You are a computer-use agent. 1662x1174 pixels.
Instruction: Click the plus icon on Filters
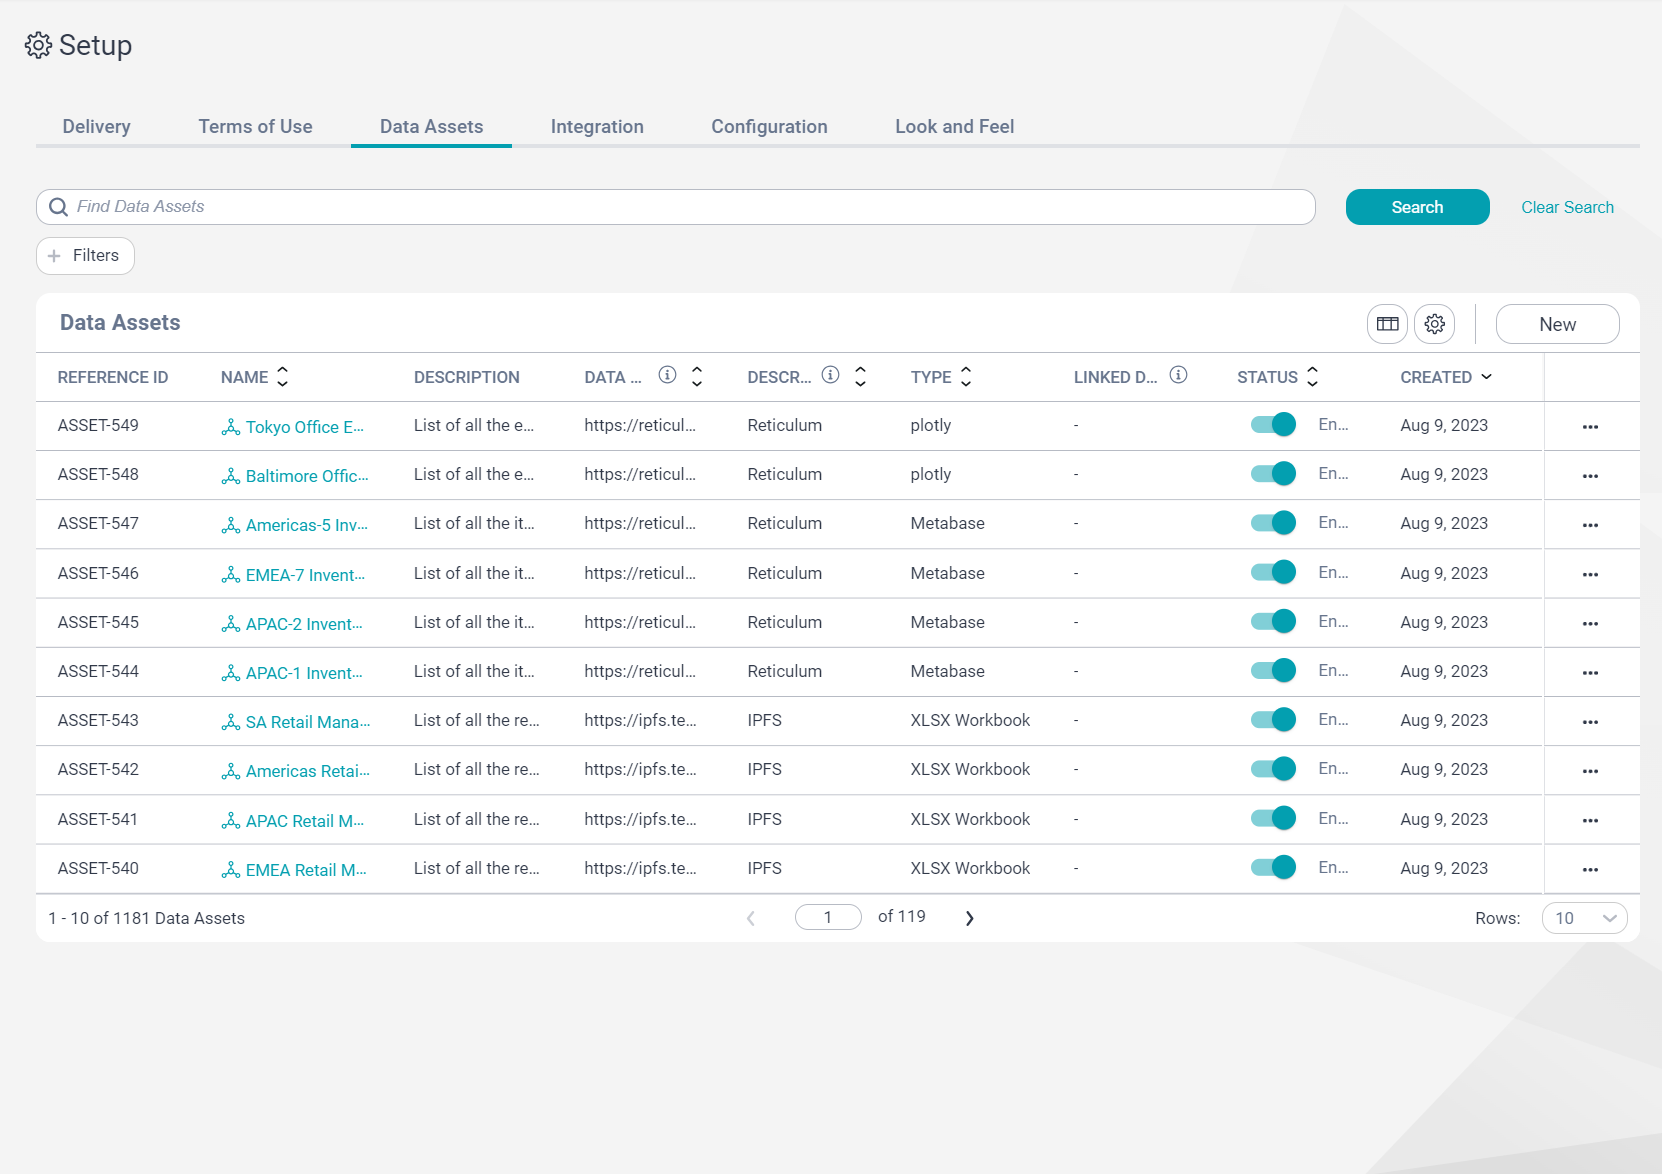(x=54, y=256)
